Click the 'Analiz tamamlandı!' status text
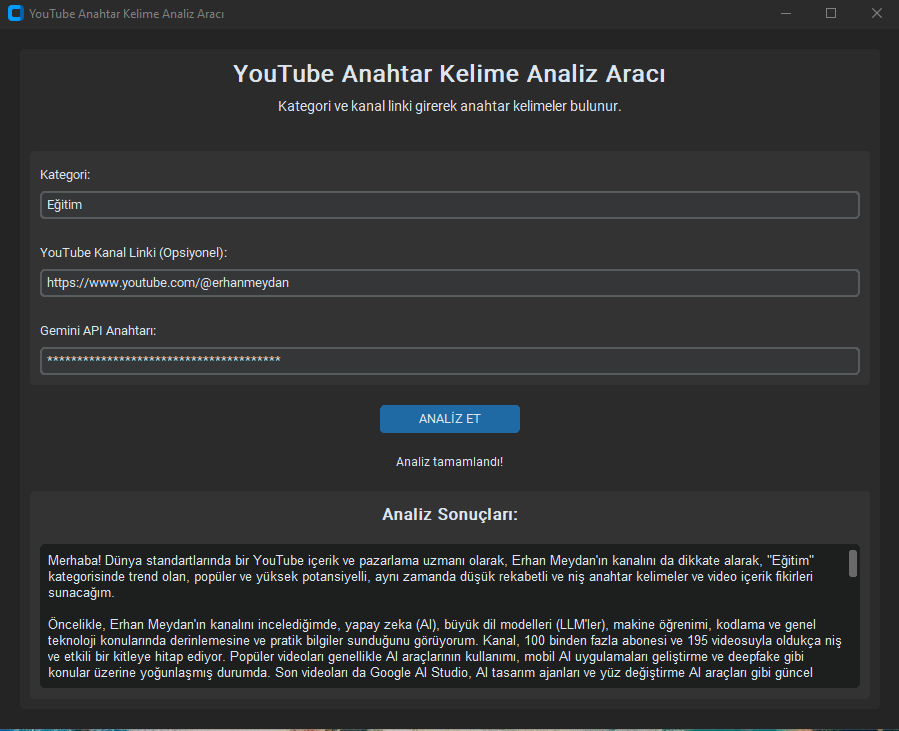The image size is (899, 731). tap(450, 462)
